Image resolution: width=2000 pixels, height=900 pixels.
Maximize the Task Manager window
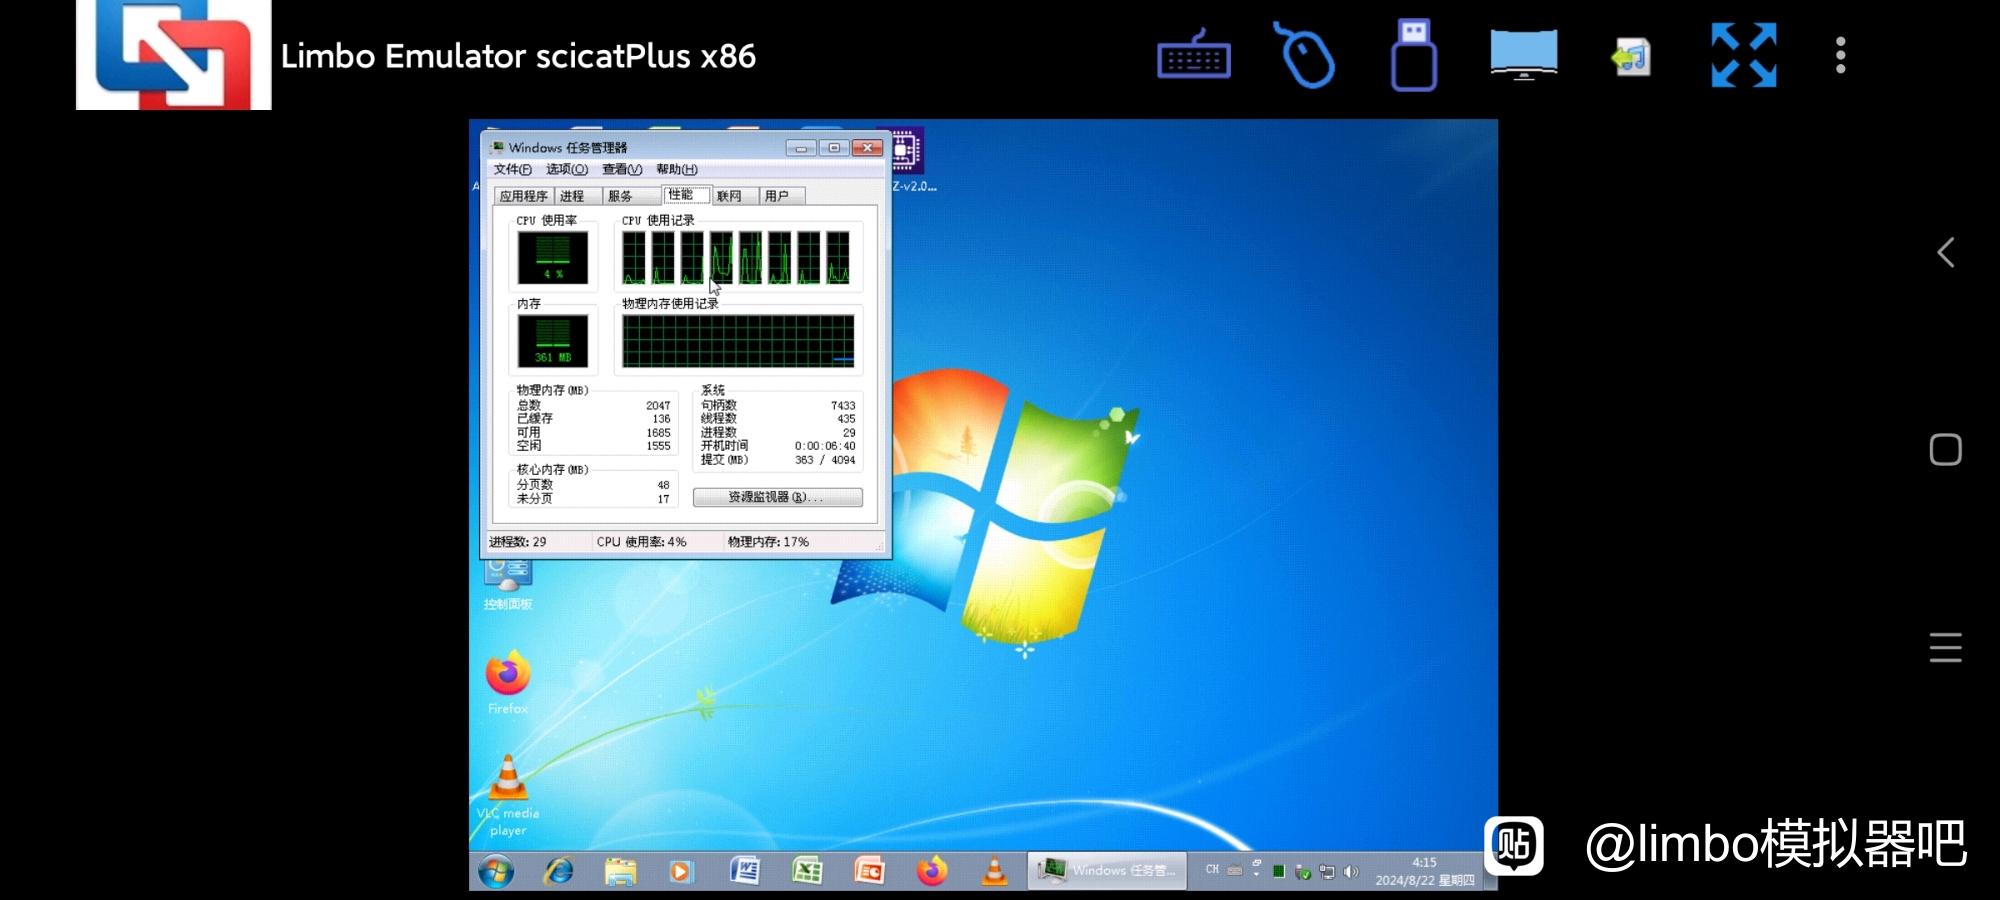(834, 148)
